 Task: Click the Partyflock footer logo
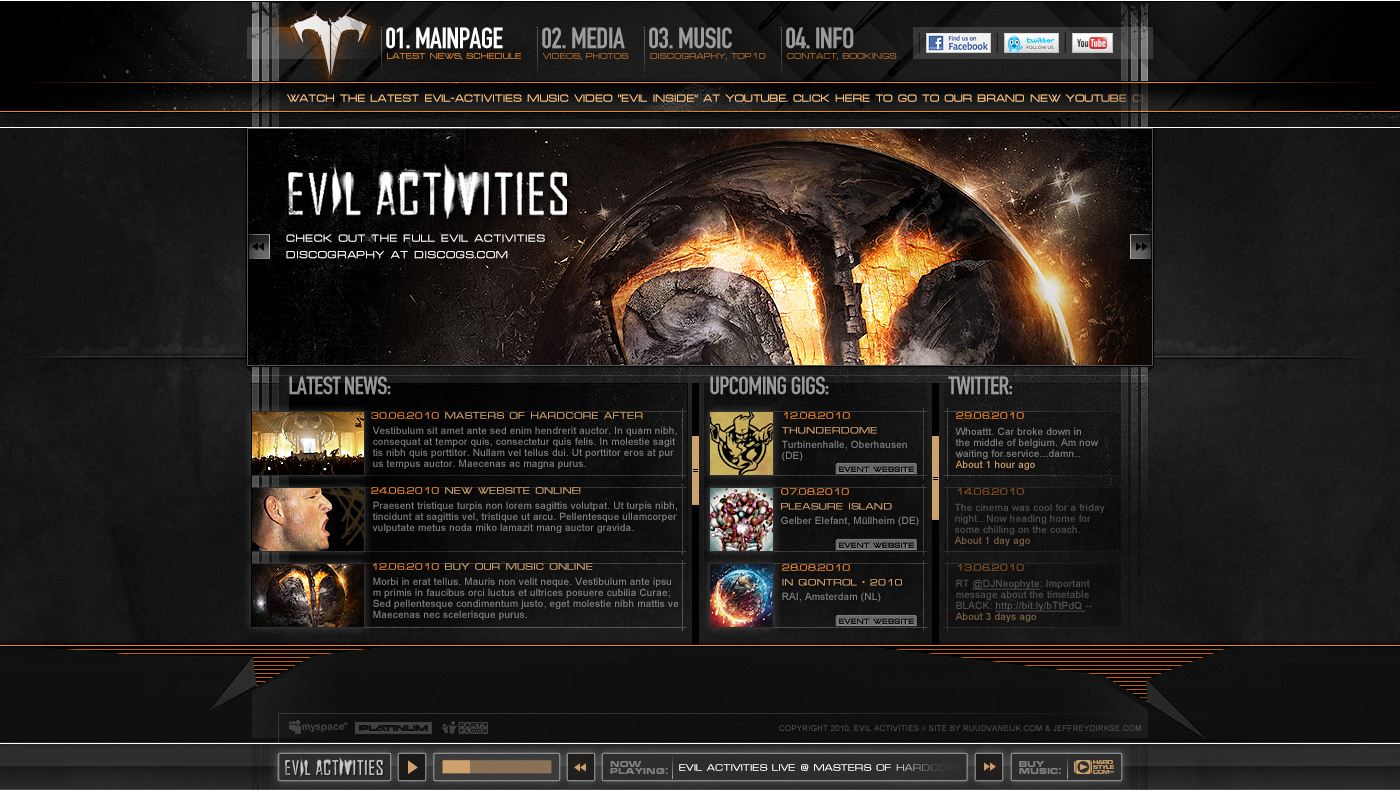pyautogui.click(x=465, y=728)
